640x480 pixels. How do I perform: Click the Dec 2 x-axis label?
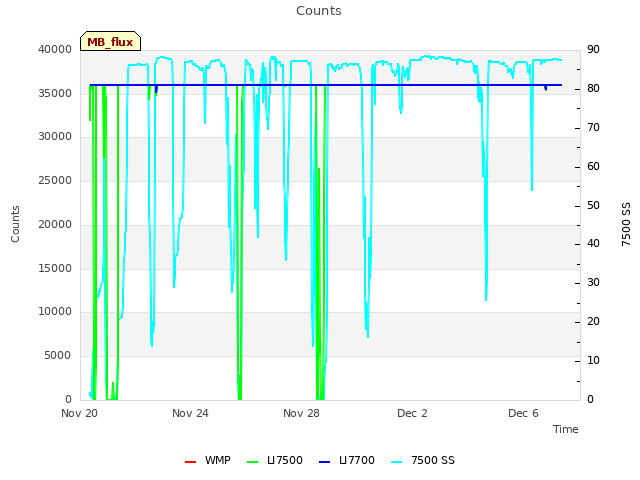click(412, 413)
